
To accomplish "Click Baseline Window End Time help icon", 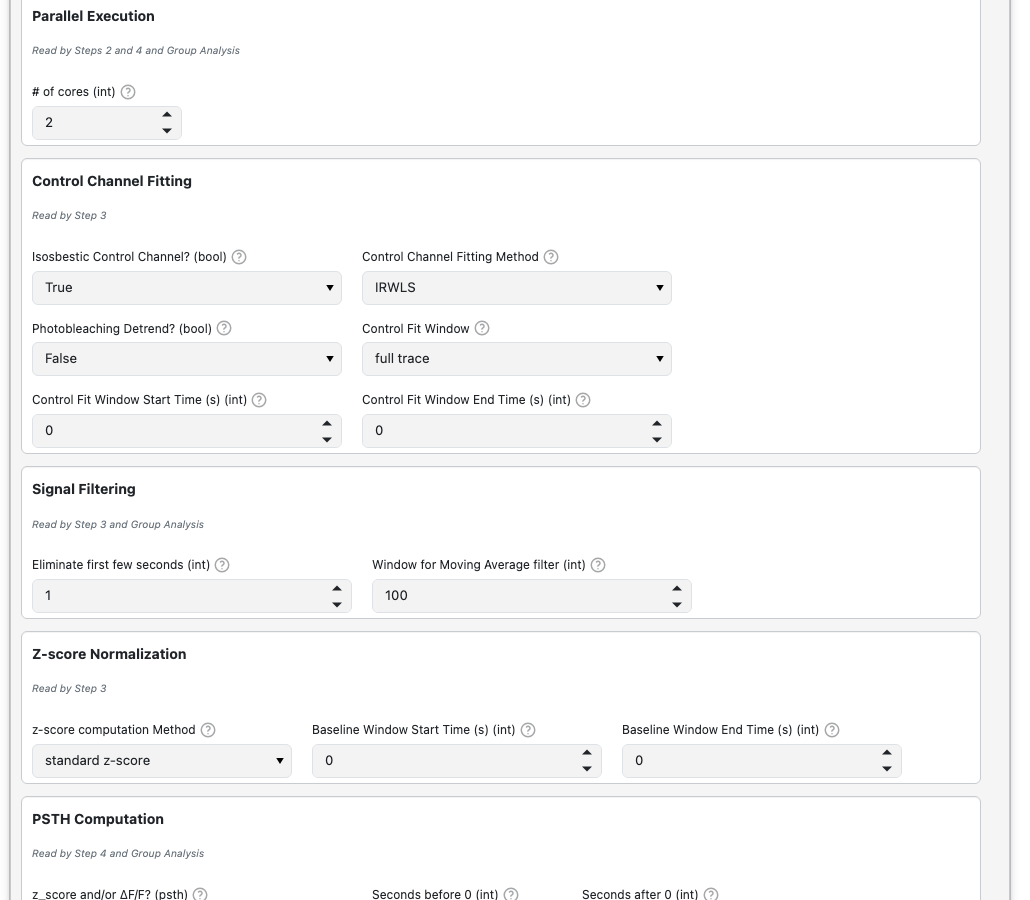I will click(832, 730).
